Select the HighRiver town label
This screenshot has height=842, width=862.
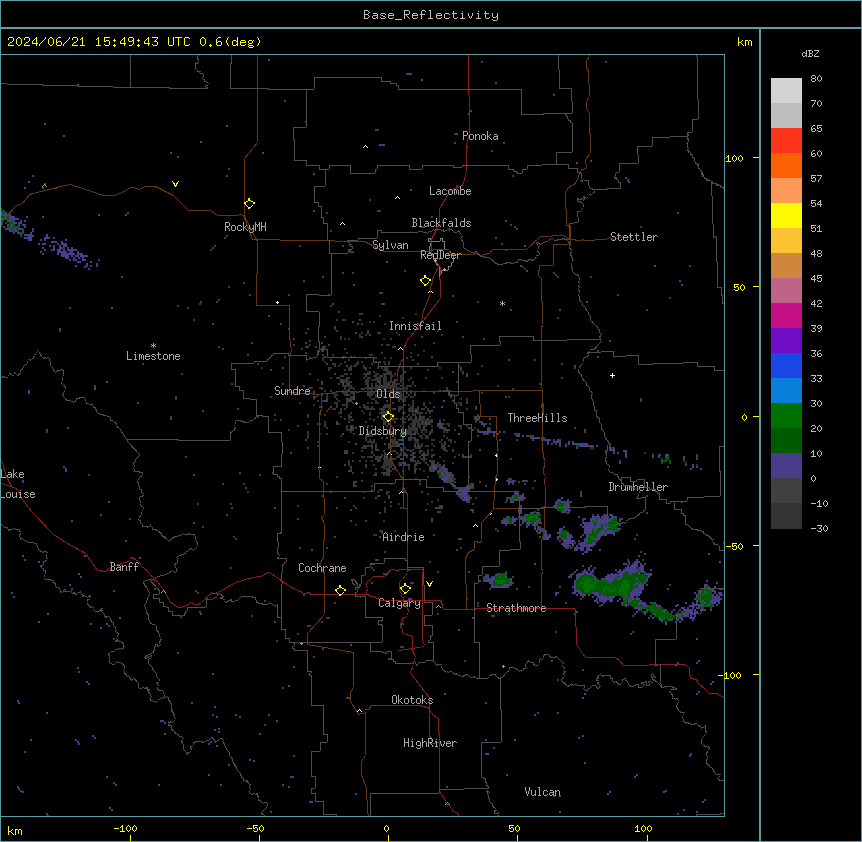pyautogui.click(x=430, y=743)
